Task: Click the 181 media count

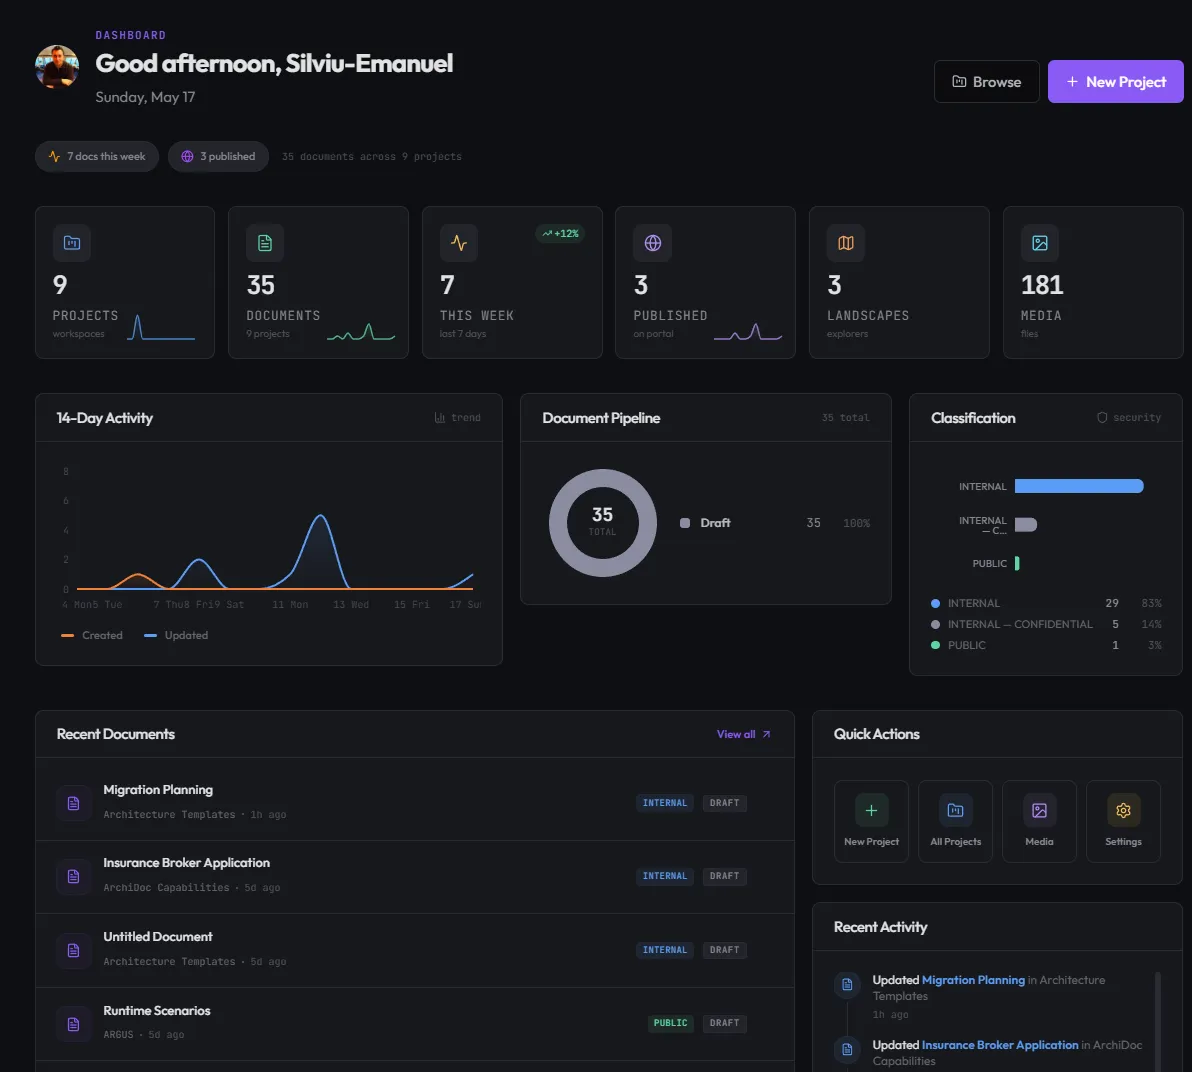Action: 1041,285
